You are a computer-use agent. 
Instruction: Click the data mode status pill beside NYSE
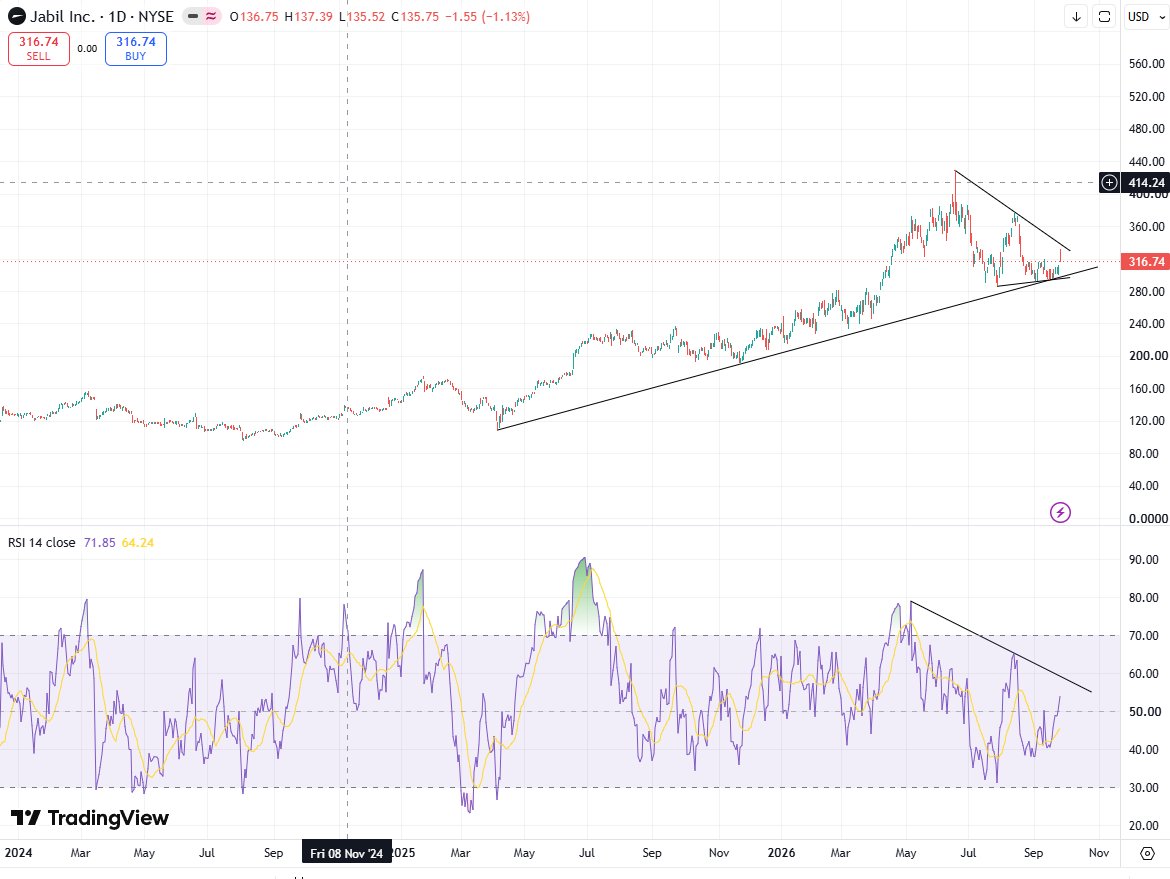coord(201,16)
